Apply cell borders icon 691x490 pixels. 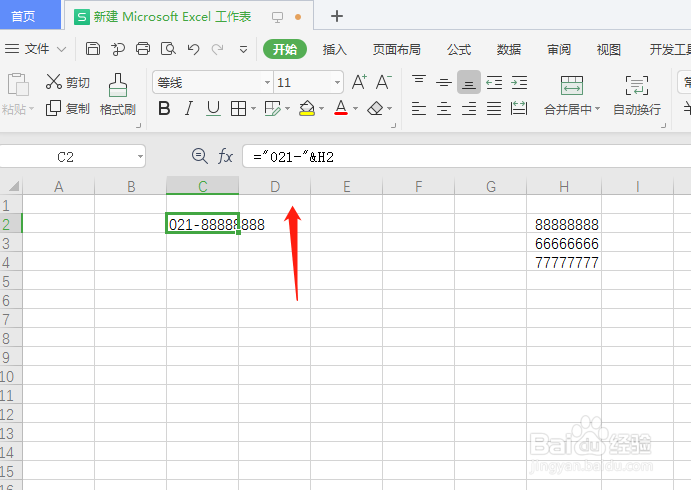pyautogui.click(x=238, y=108)
